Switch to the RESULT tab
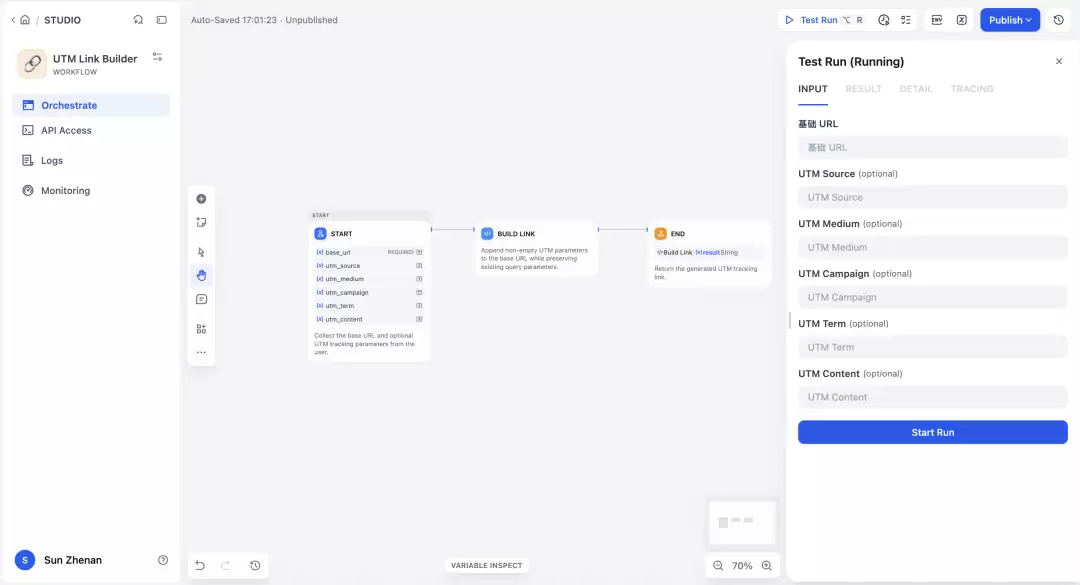1080x585 pixels. 863,89
